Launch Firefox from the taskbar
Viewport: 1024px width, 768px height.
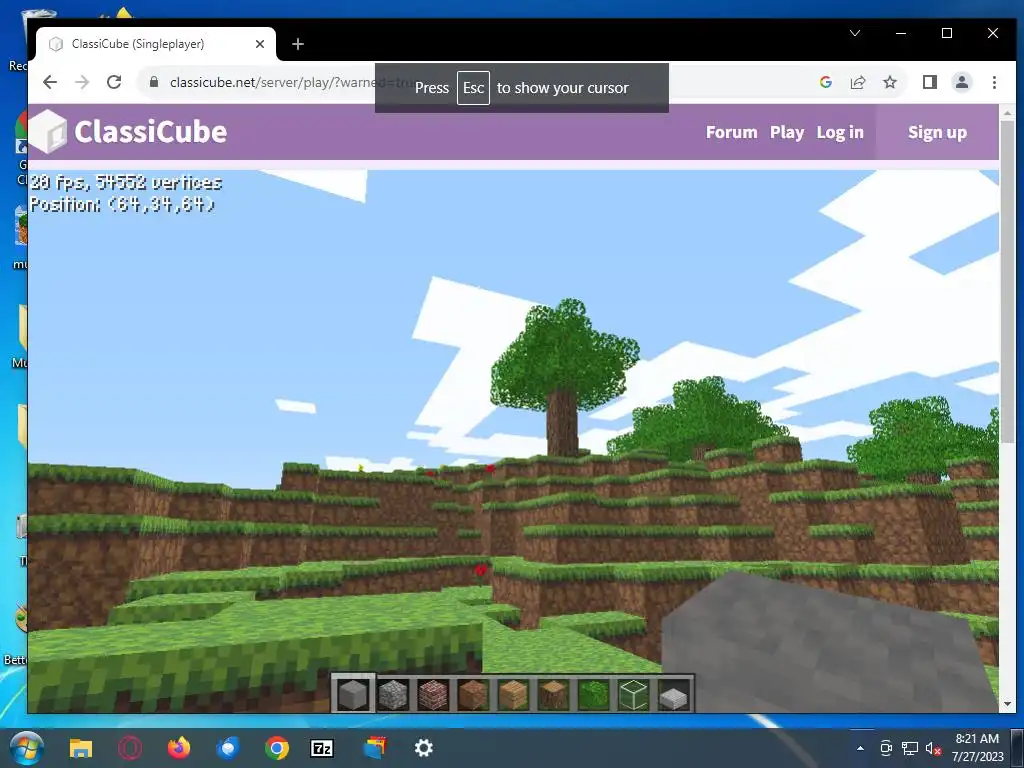pyautogui.click(x=178, y=748)
